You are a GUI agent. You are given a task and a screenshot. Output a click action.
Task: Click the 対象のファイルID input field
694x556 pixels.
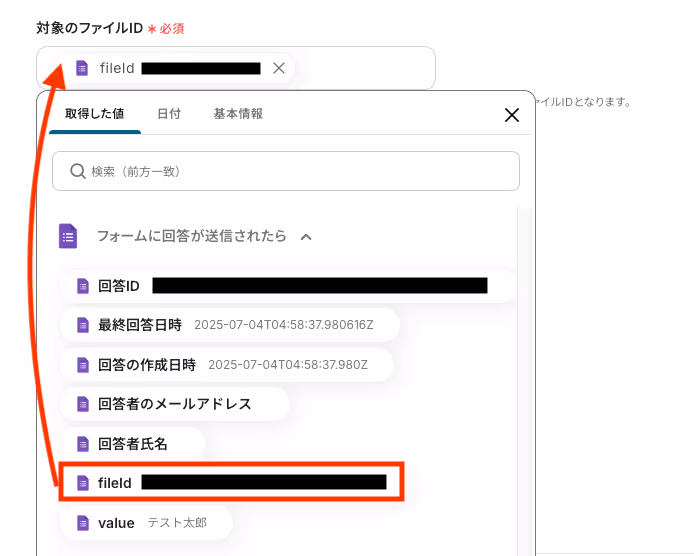pyautogui.click(x=235, y=68)
